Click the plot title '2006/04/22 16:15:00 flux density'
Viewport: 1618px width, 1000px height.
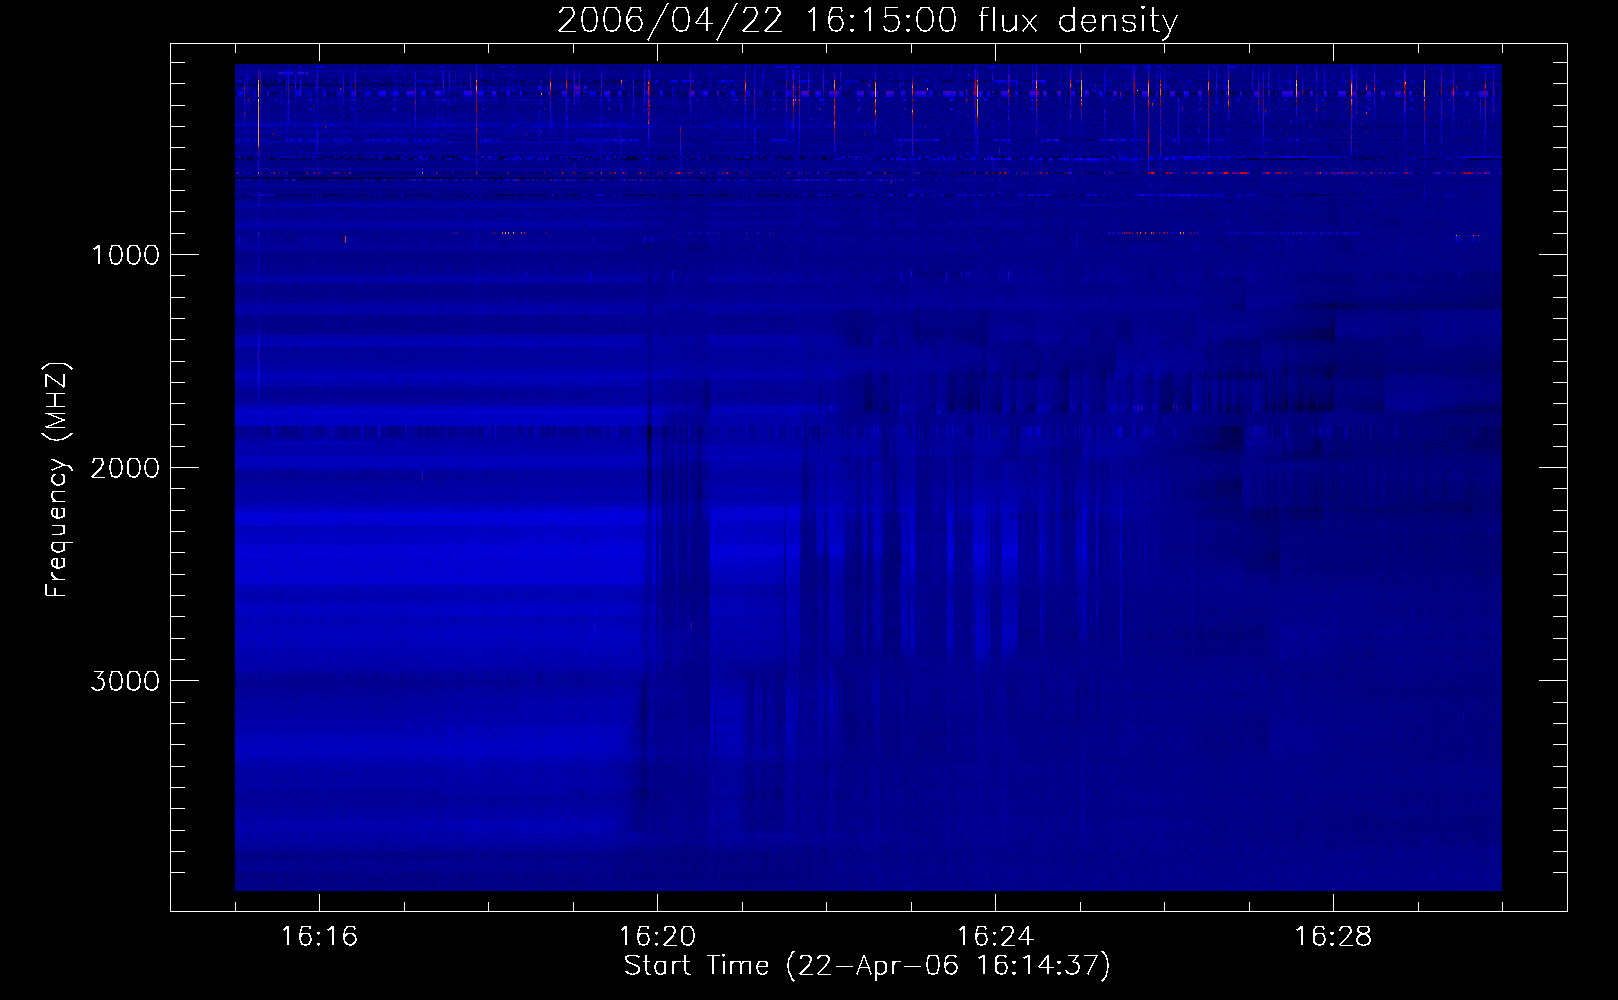point(867,21)
